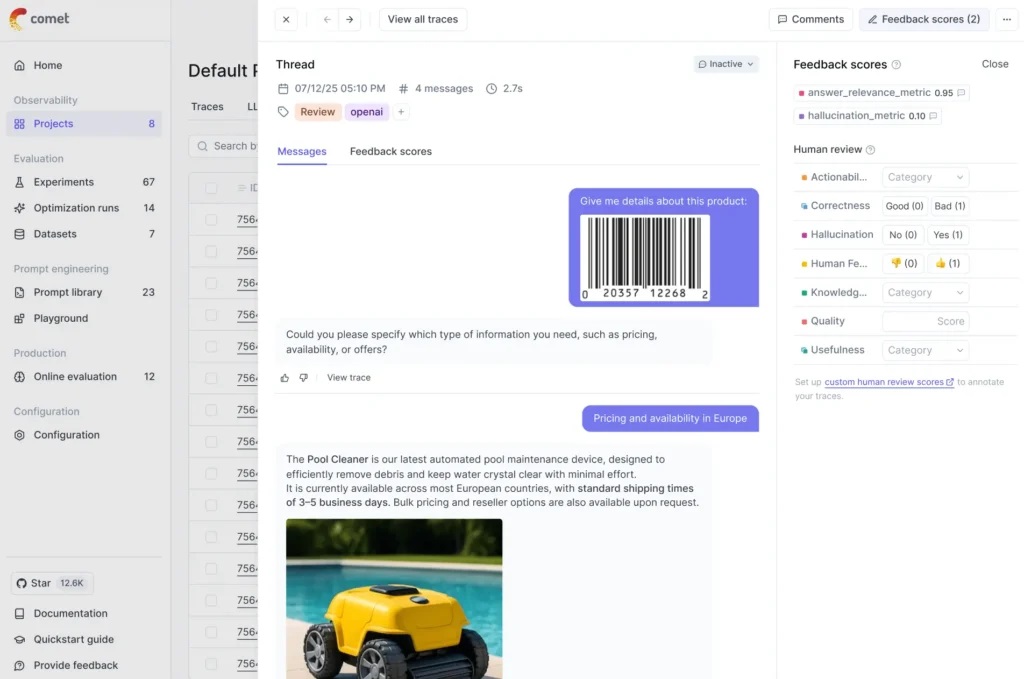The width and height of the screenshot is (1024, 679).
Task: Go to next trace arrow
Action: pos(349,19)
